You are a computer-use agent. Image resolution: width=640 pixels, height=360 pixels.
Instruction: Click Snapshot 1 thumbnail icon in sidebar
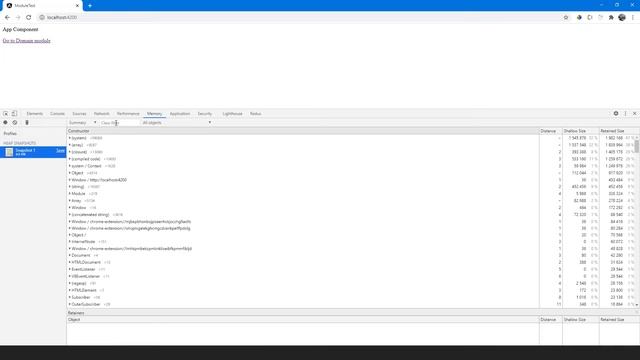point(9,152)
